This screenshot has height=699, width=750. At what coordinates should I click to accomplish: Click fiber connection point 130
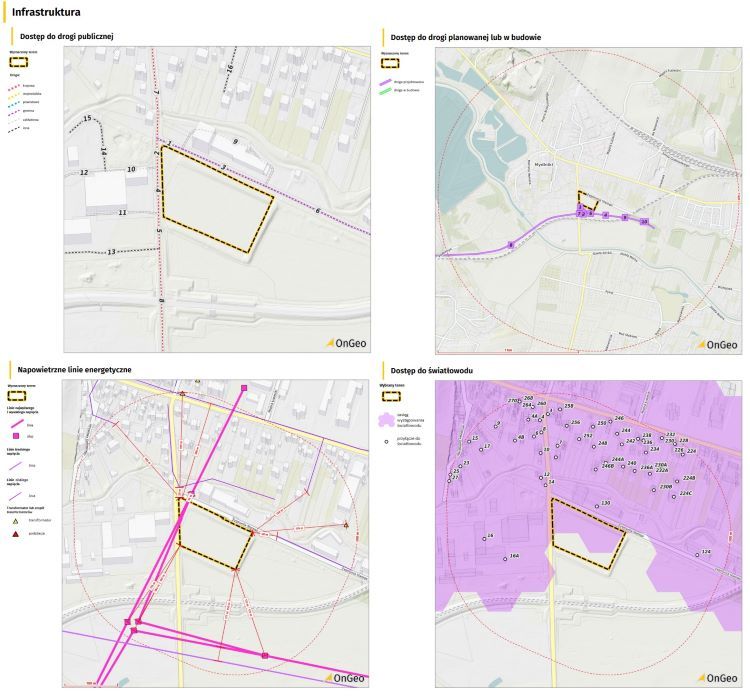tap(598, 507)
